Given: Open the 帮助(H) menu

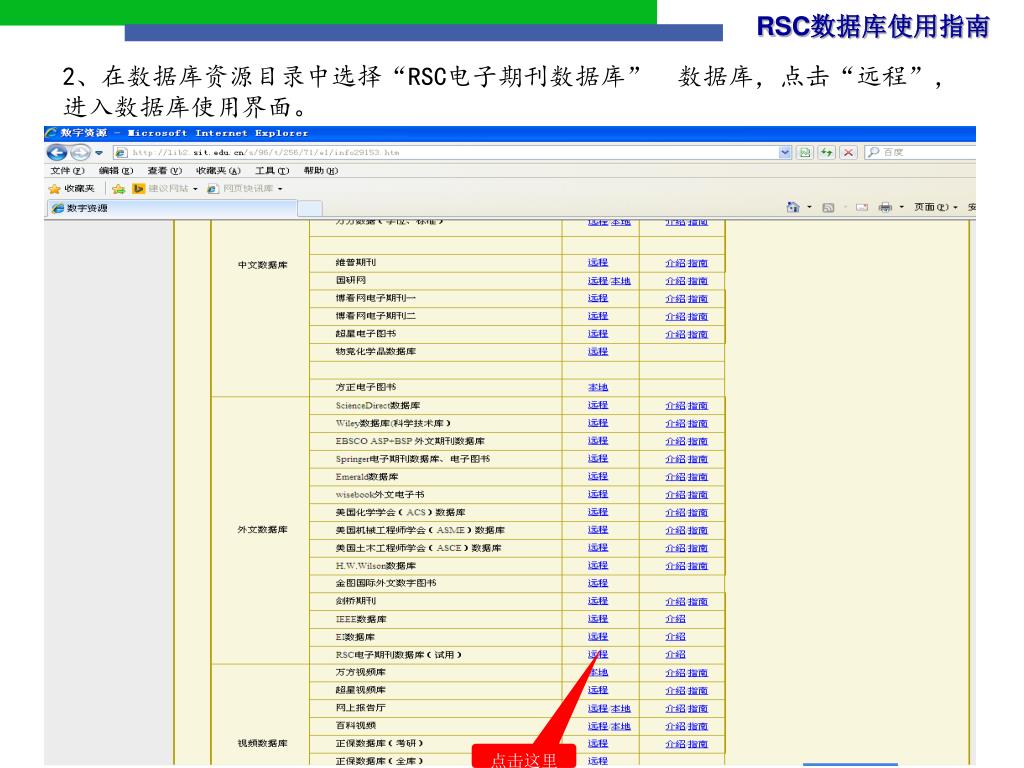Looking at the screenshot, I should click(x=321, y=171).
